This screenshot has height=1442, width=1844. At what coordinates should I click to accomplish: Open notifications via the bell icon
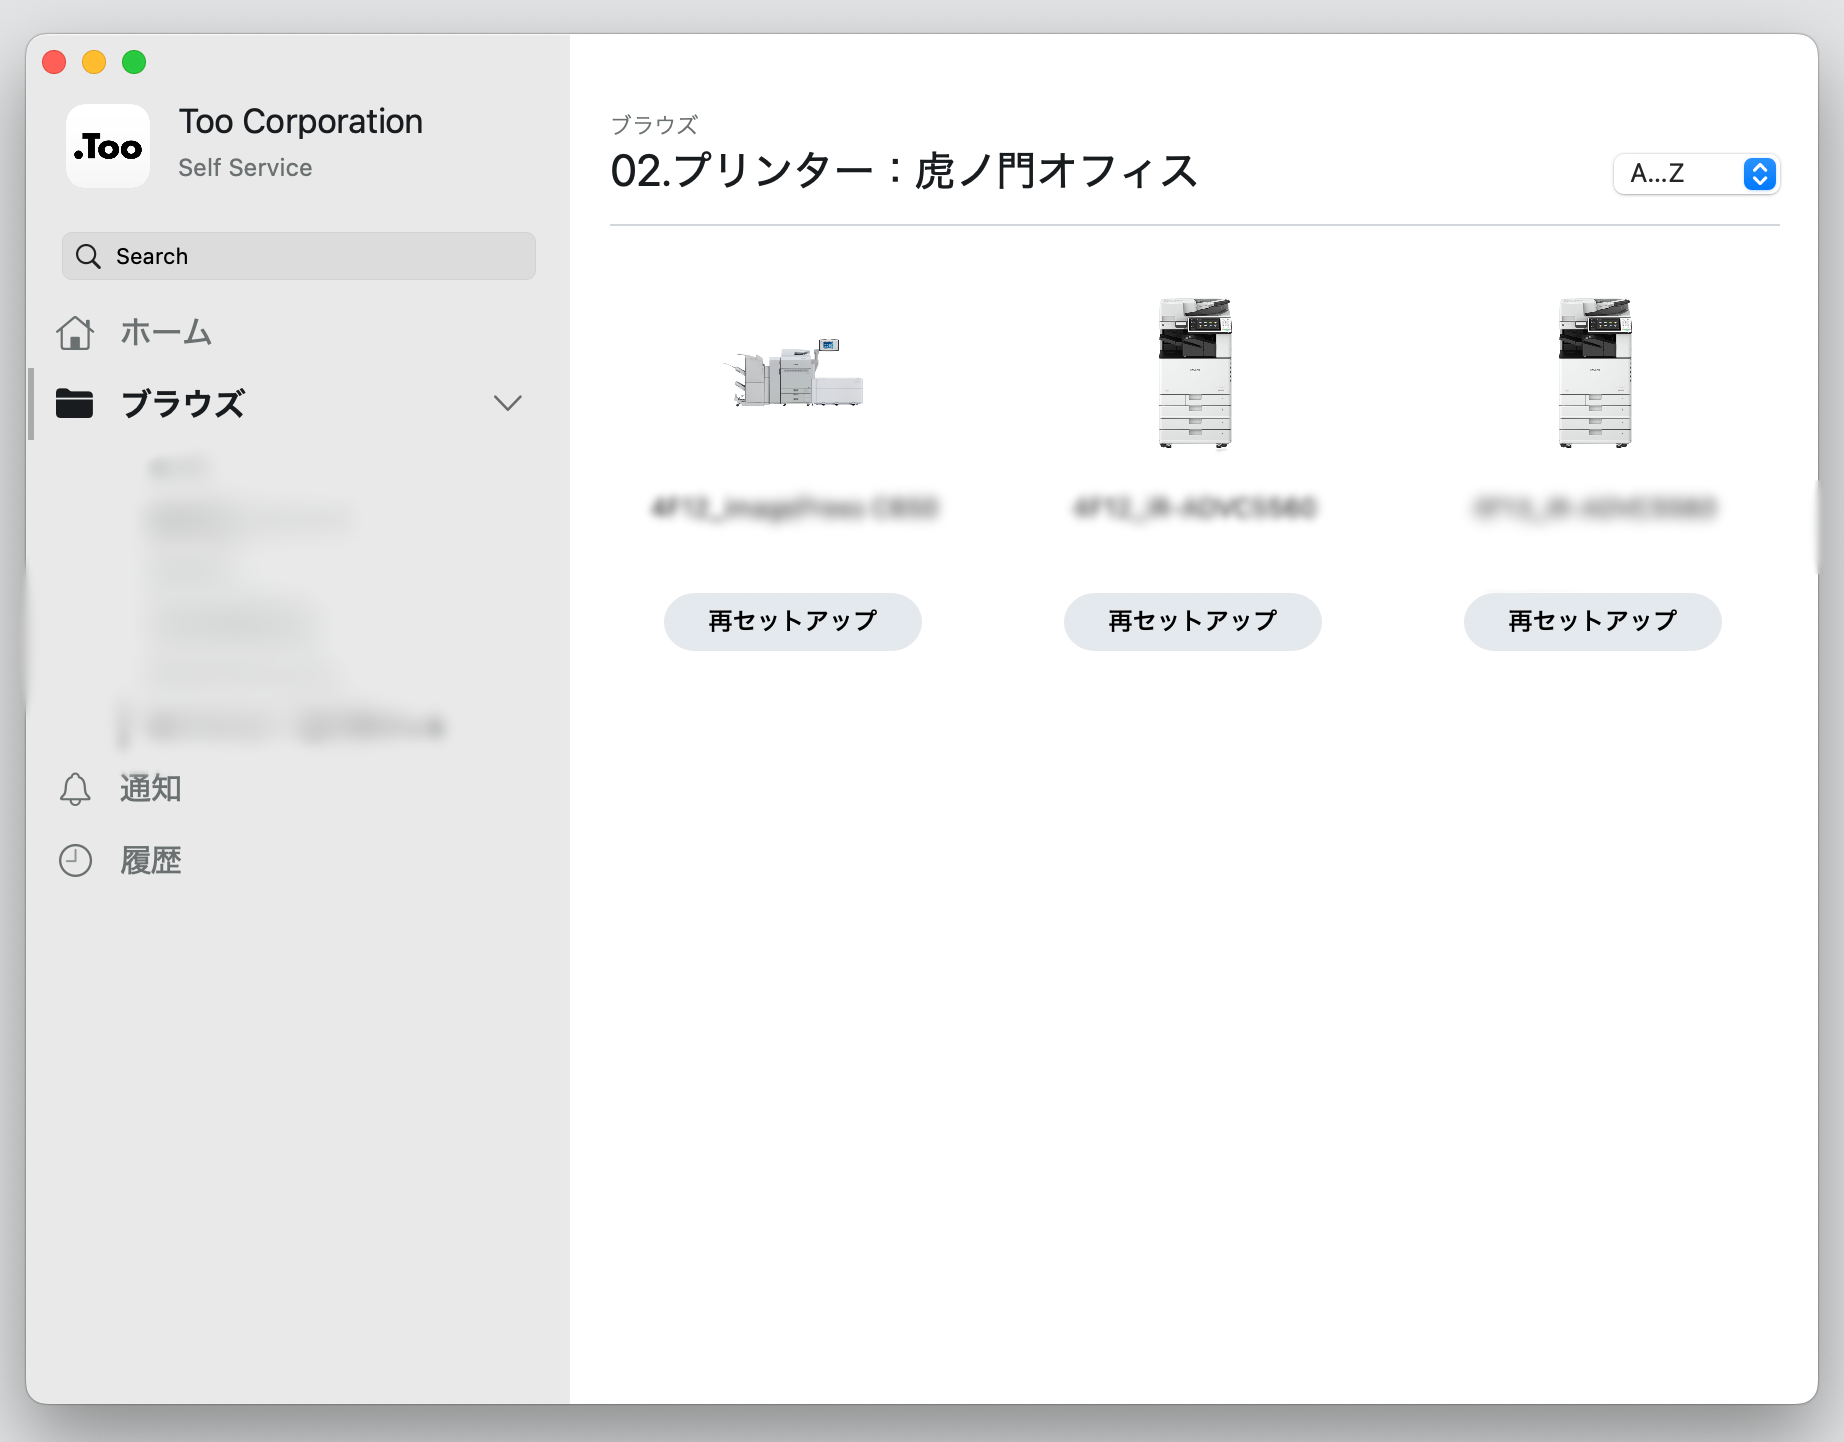[75, 789]
